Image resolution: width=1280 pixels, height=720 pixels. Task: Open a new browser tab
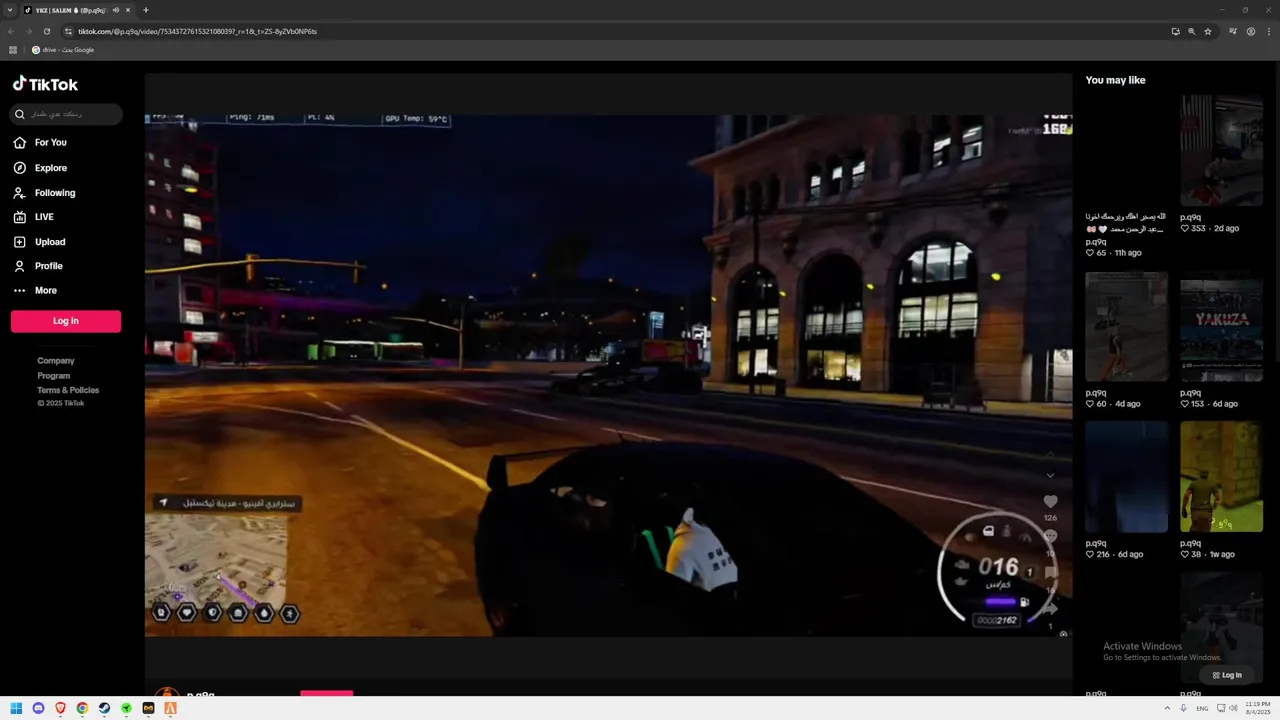pos(146,10)
